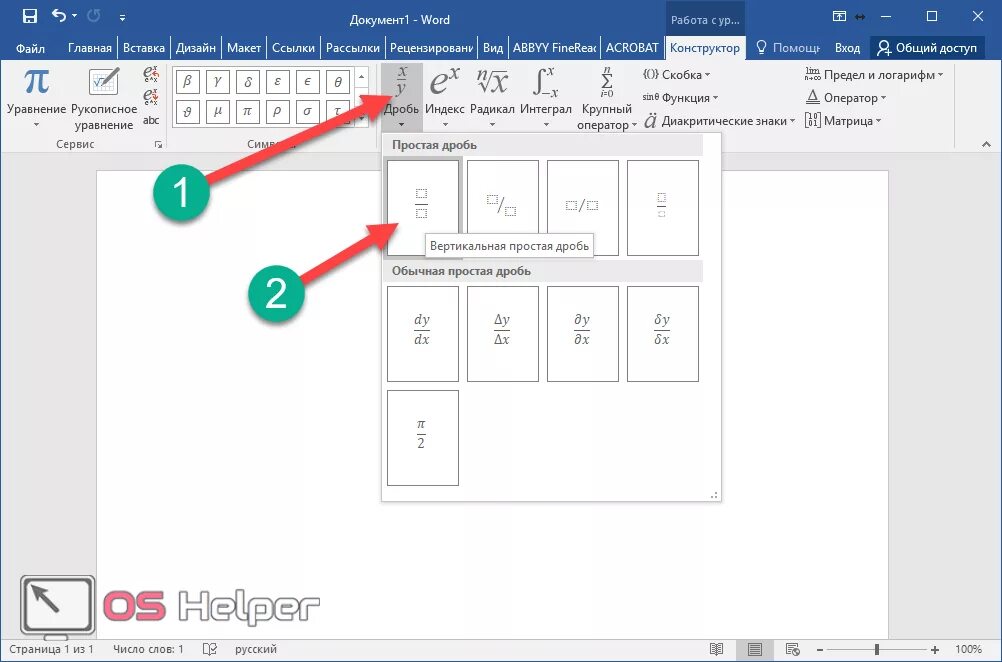
Task: Insert the π over 2 fraction
Action: 422,438
